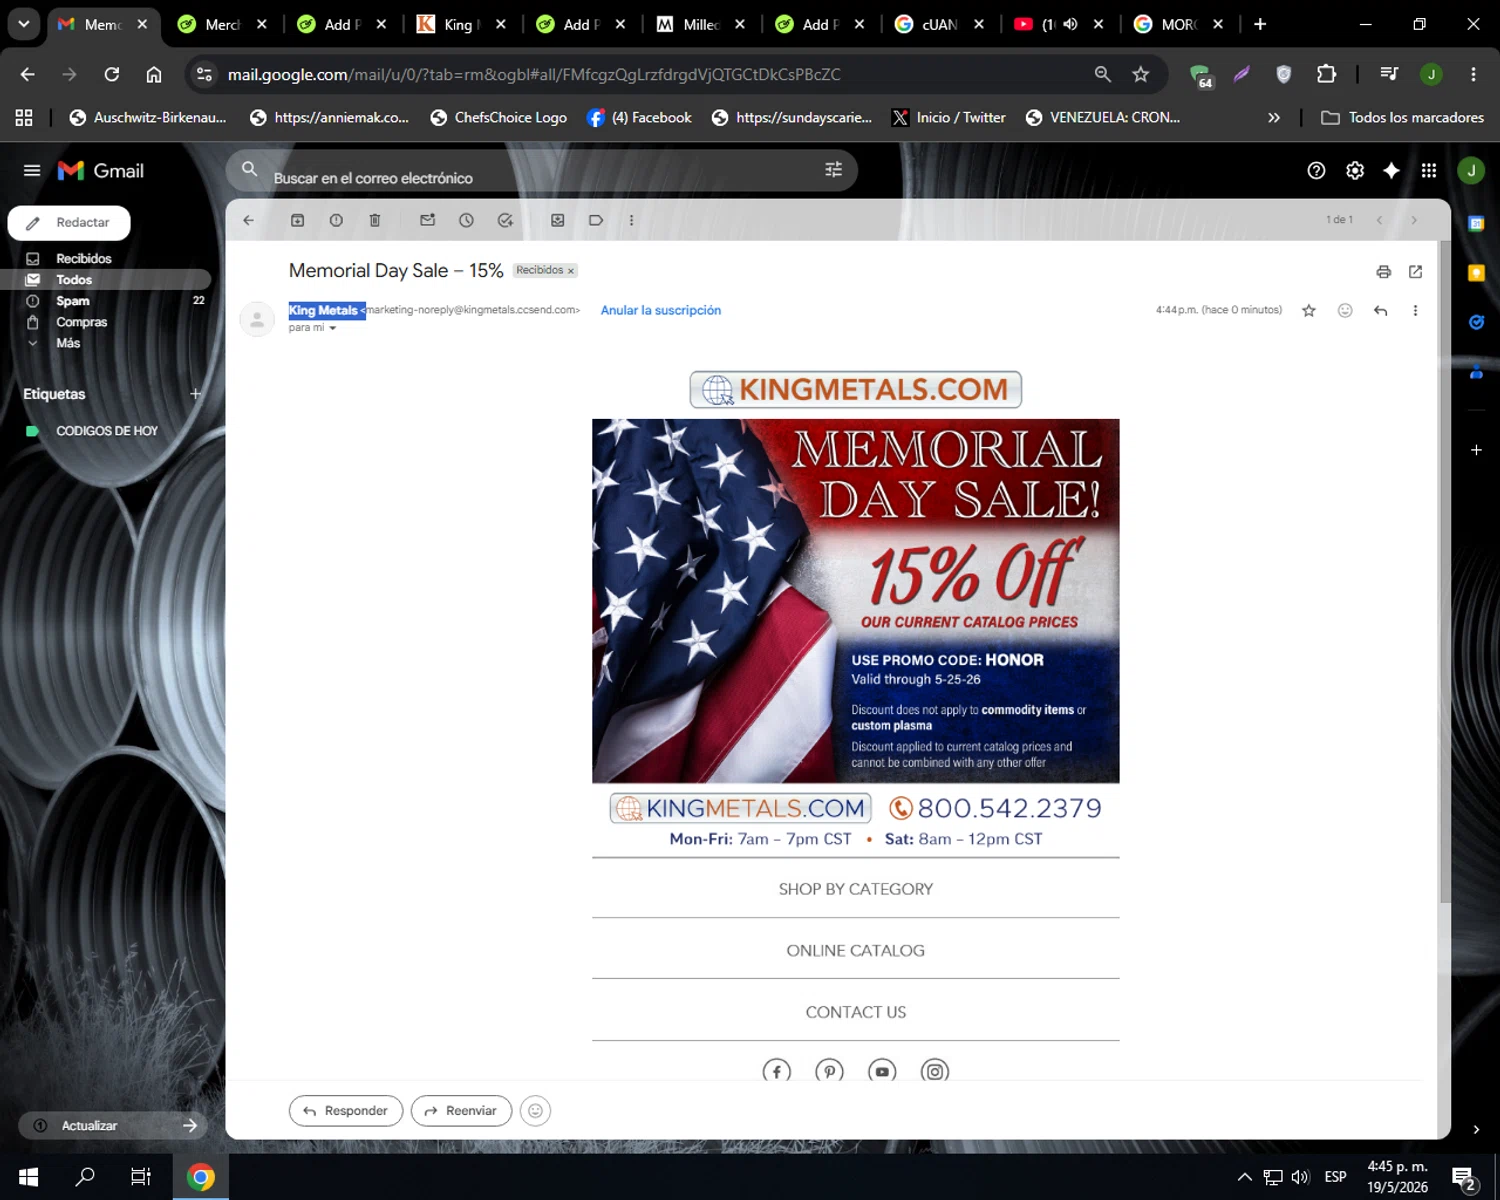
Task: Open Pinterest icon in email footer
Action: click(829, 1071)
